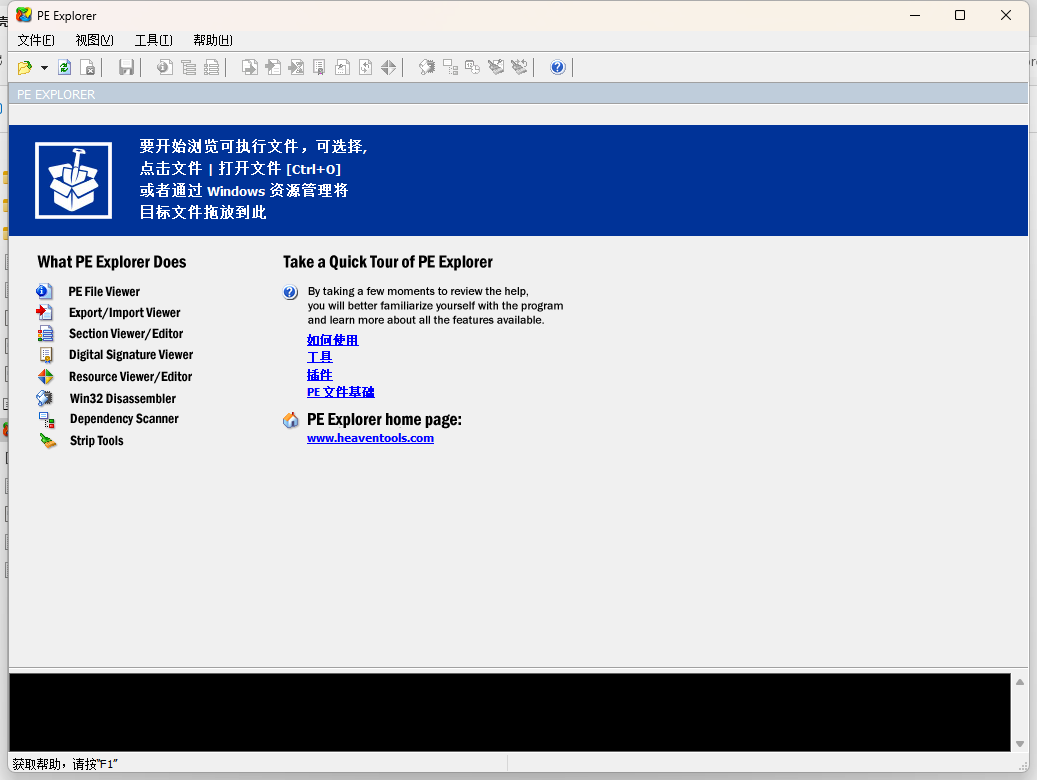
Task: Click the Export viewer toolbar icon
Action: click(x=250, y=67)
